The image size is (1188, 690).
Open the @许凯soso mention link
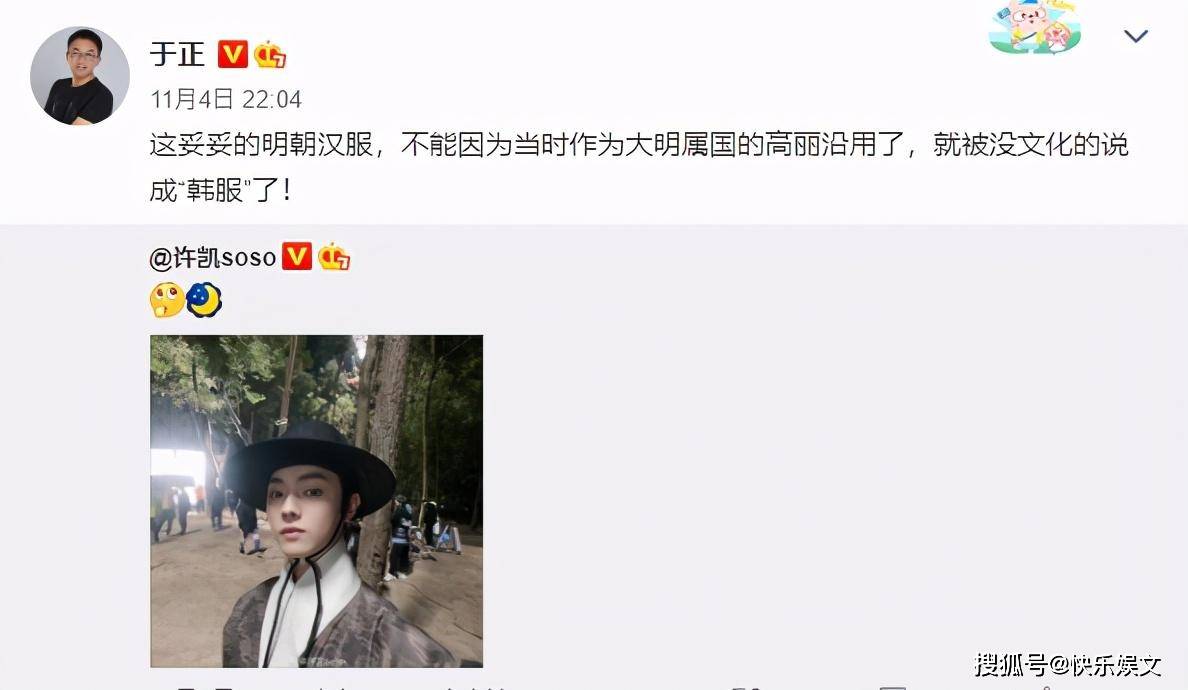click(213, 258)
